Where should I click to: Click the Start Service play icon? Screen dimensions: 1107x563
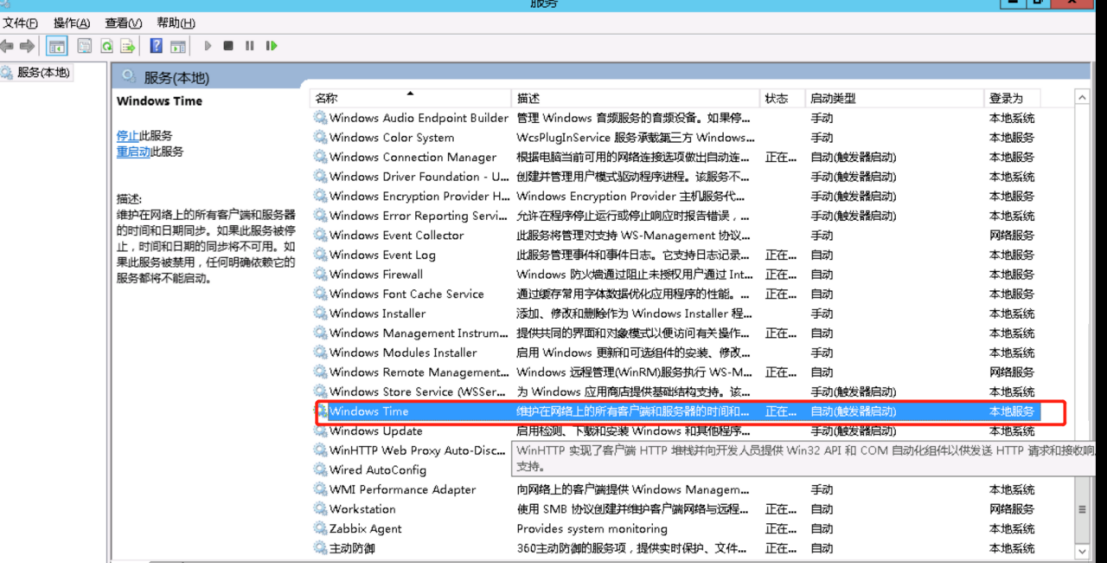[x=208, y=46]
